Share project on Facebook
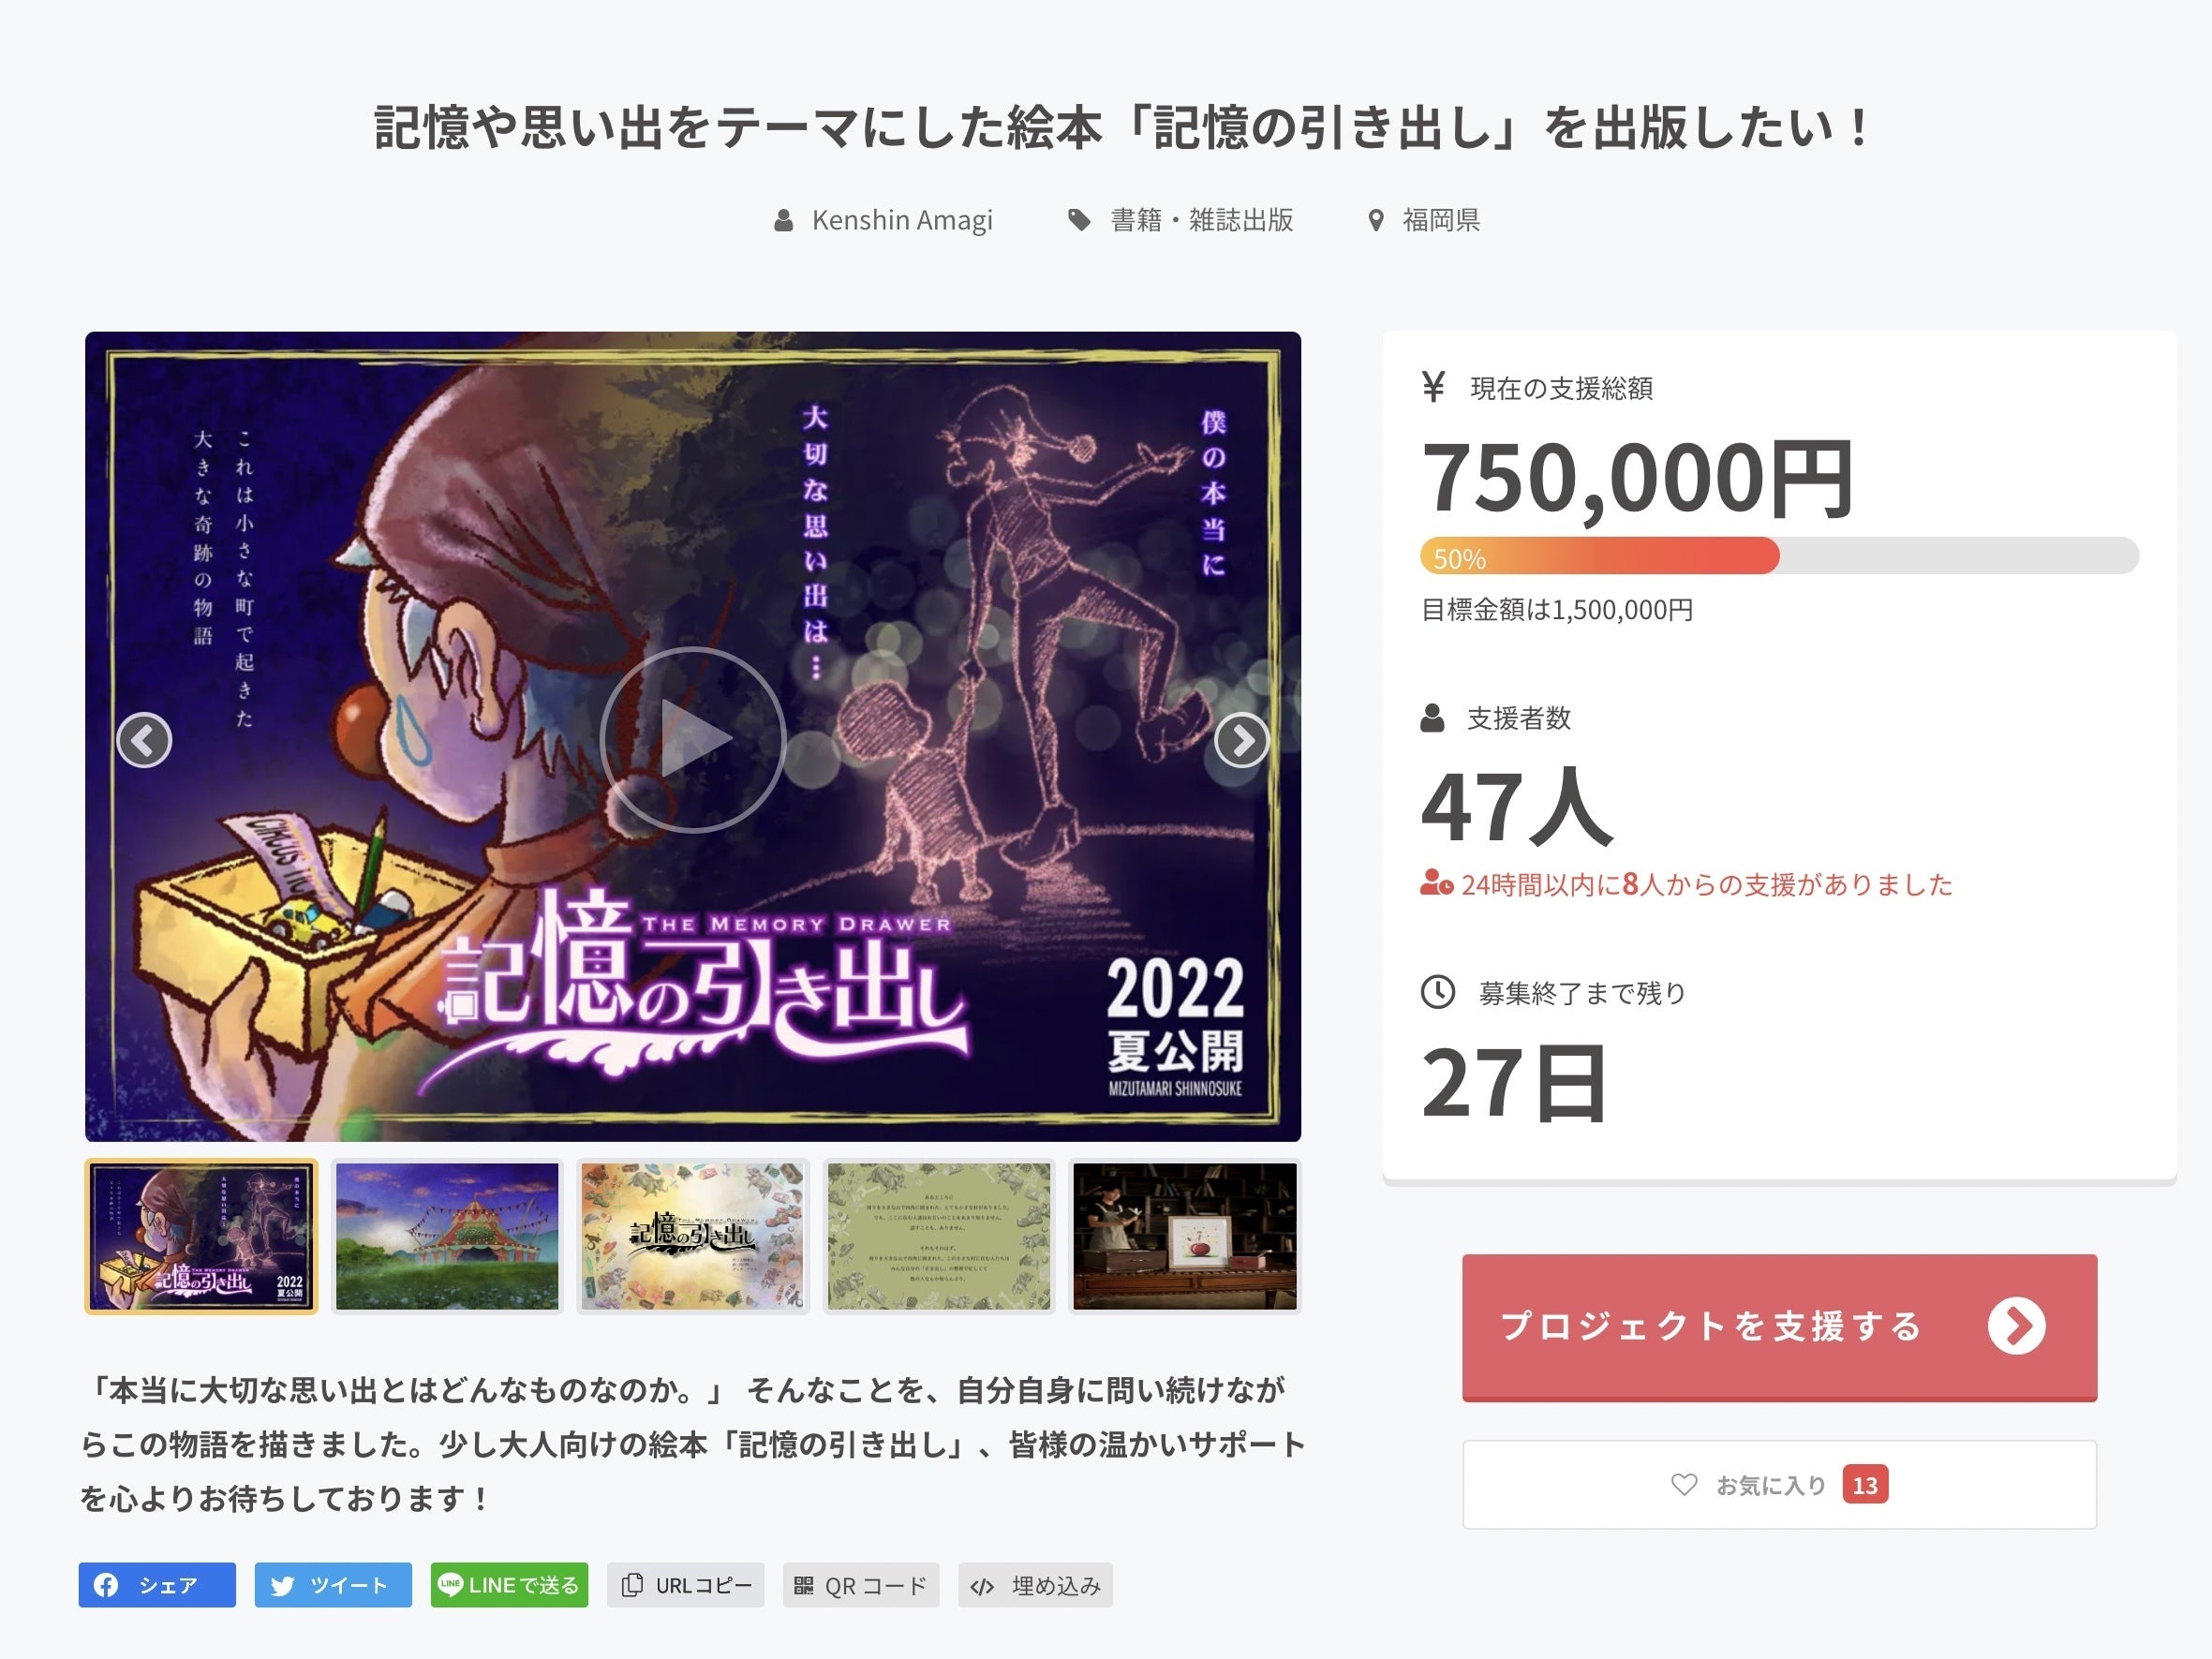 pyautogui.click(x=157, y=1585)
